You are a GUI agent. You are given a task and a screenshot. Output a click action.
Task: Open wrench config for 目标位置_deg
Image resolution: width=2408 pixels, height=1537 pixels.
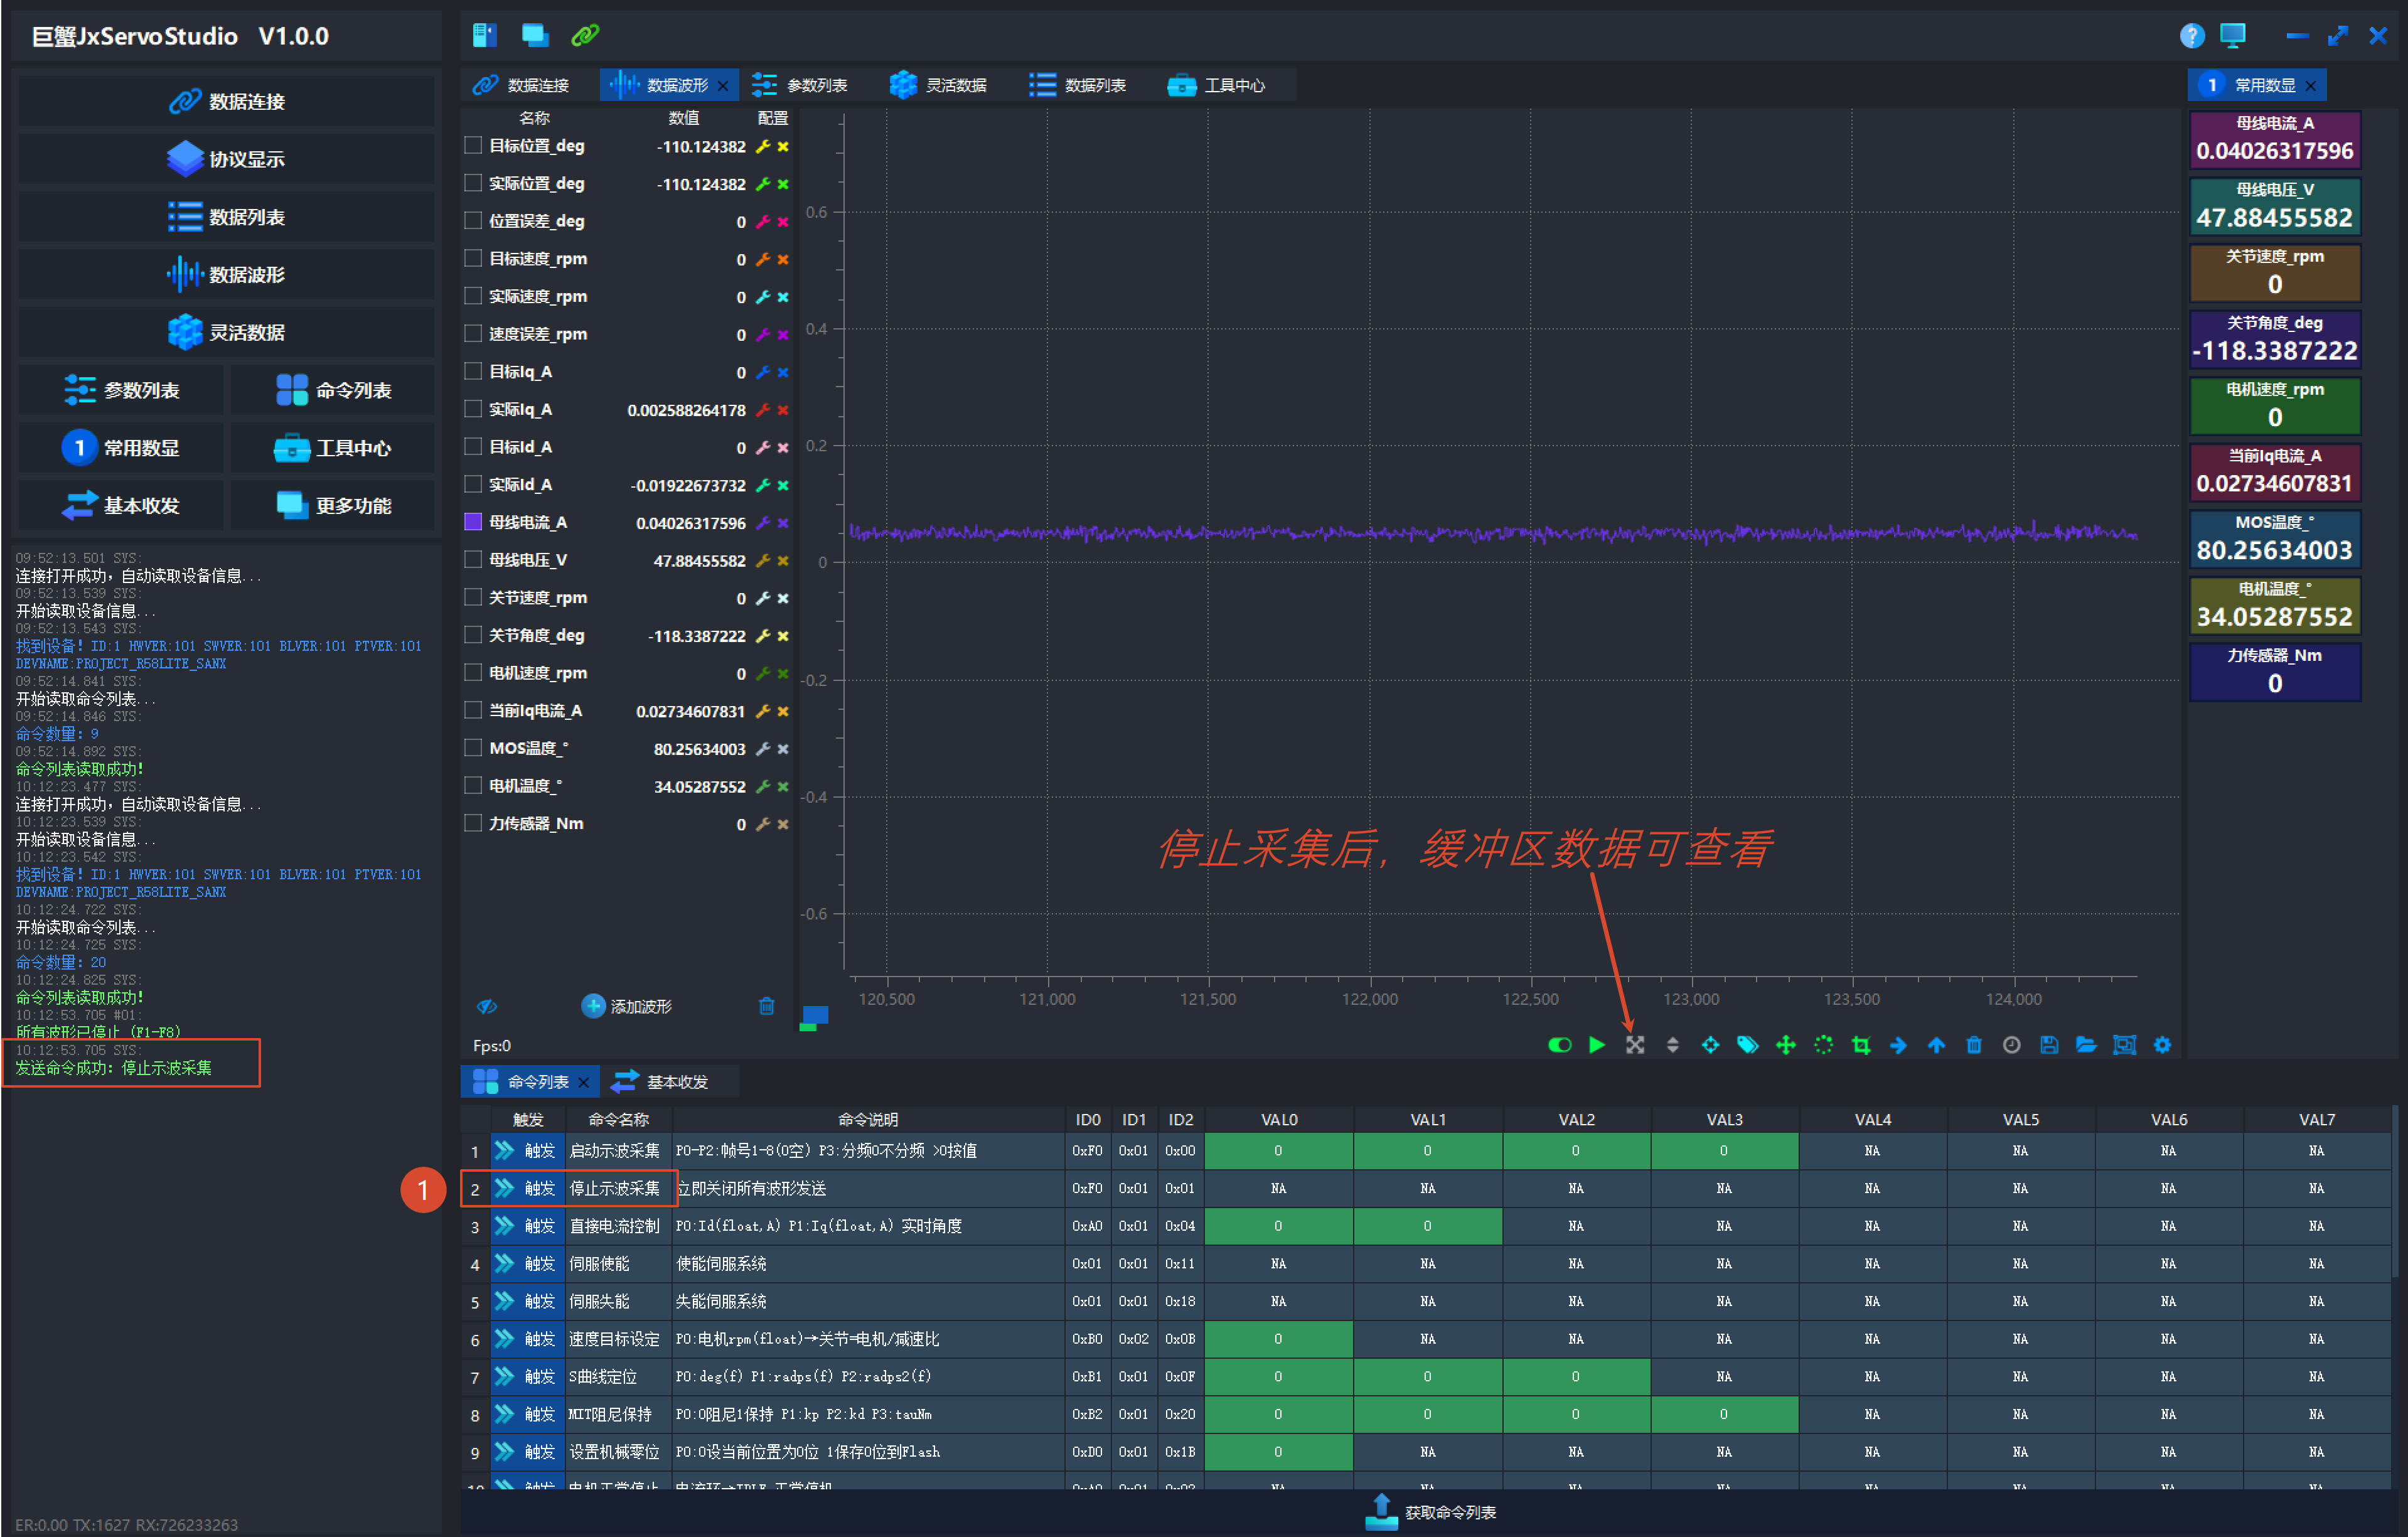(x=762, y=147)
